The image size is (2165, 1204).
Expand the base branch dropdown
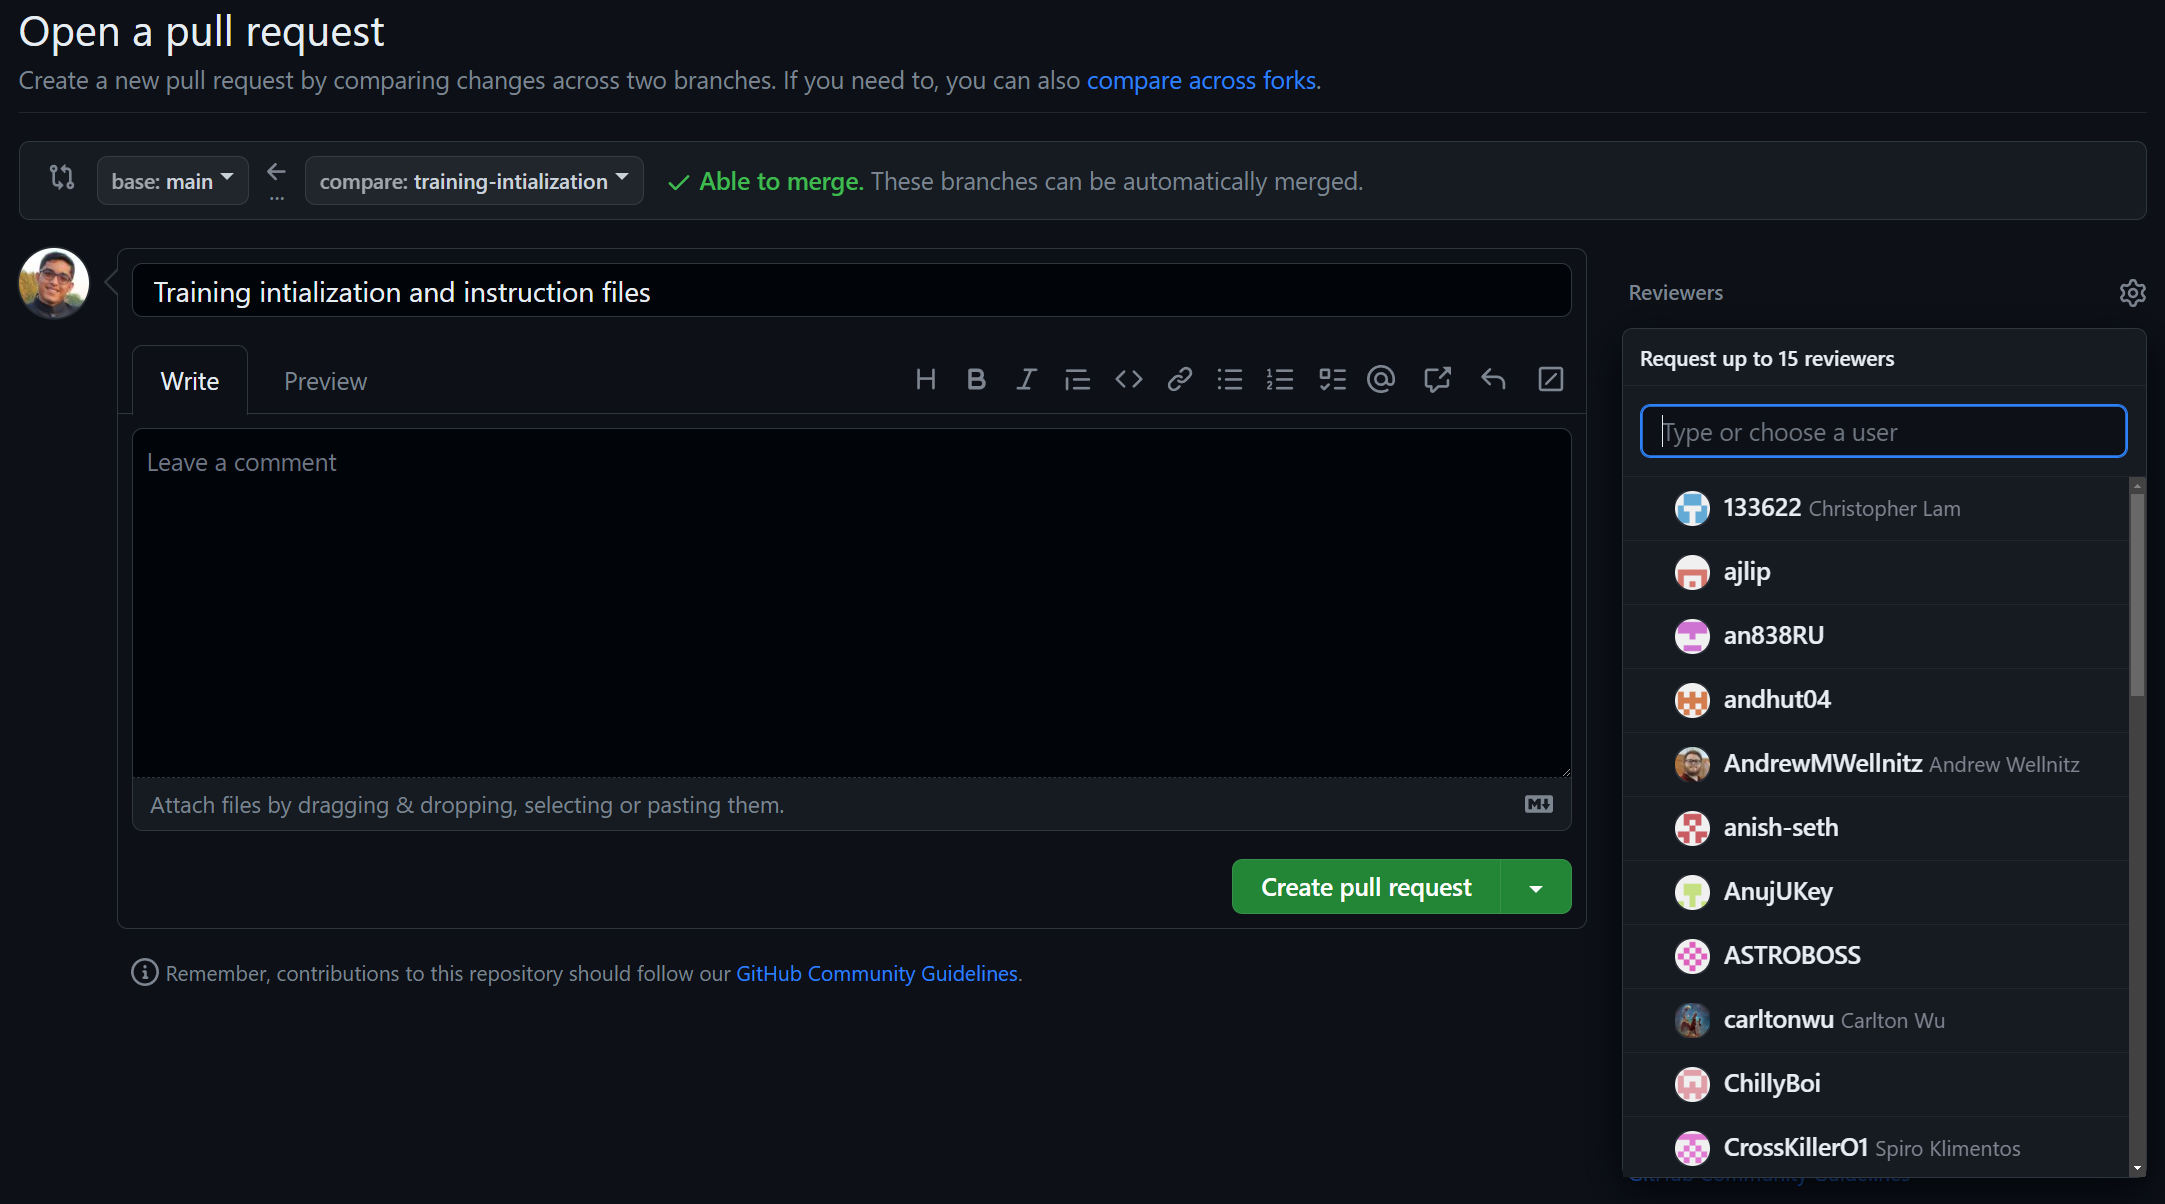click(x=170, y=179)
